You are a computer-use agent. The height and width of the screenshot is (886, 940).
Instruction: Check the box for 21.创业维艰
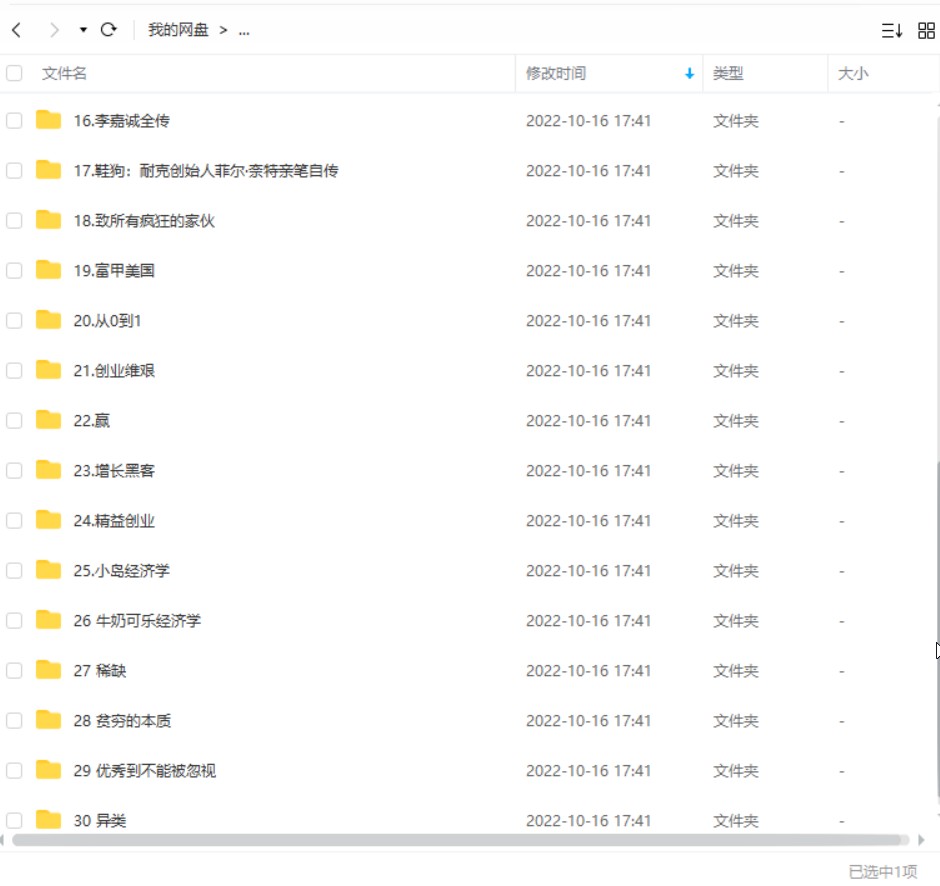[x=14, y=370]
